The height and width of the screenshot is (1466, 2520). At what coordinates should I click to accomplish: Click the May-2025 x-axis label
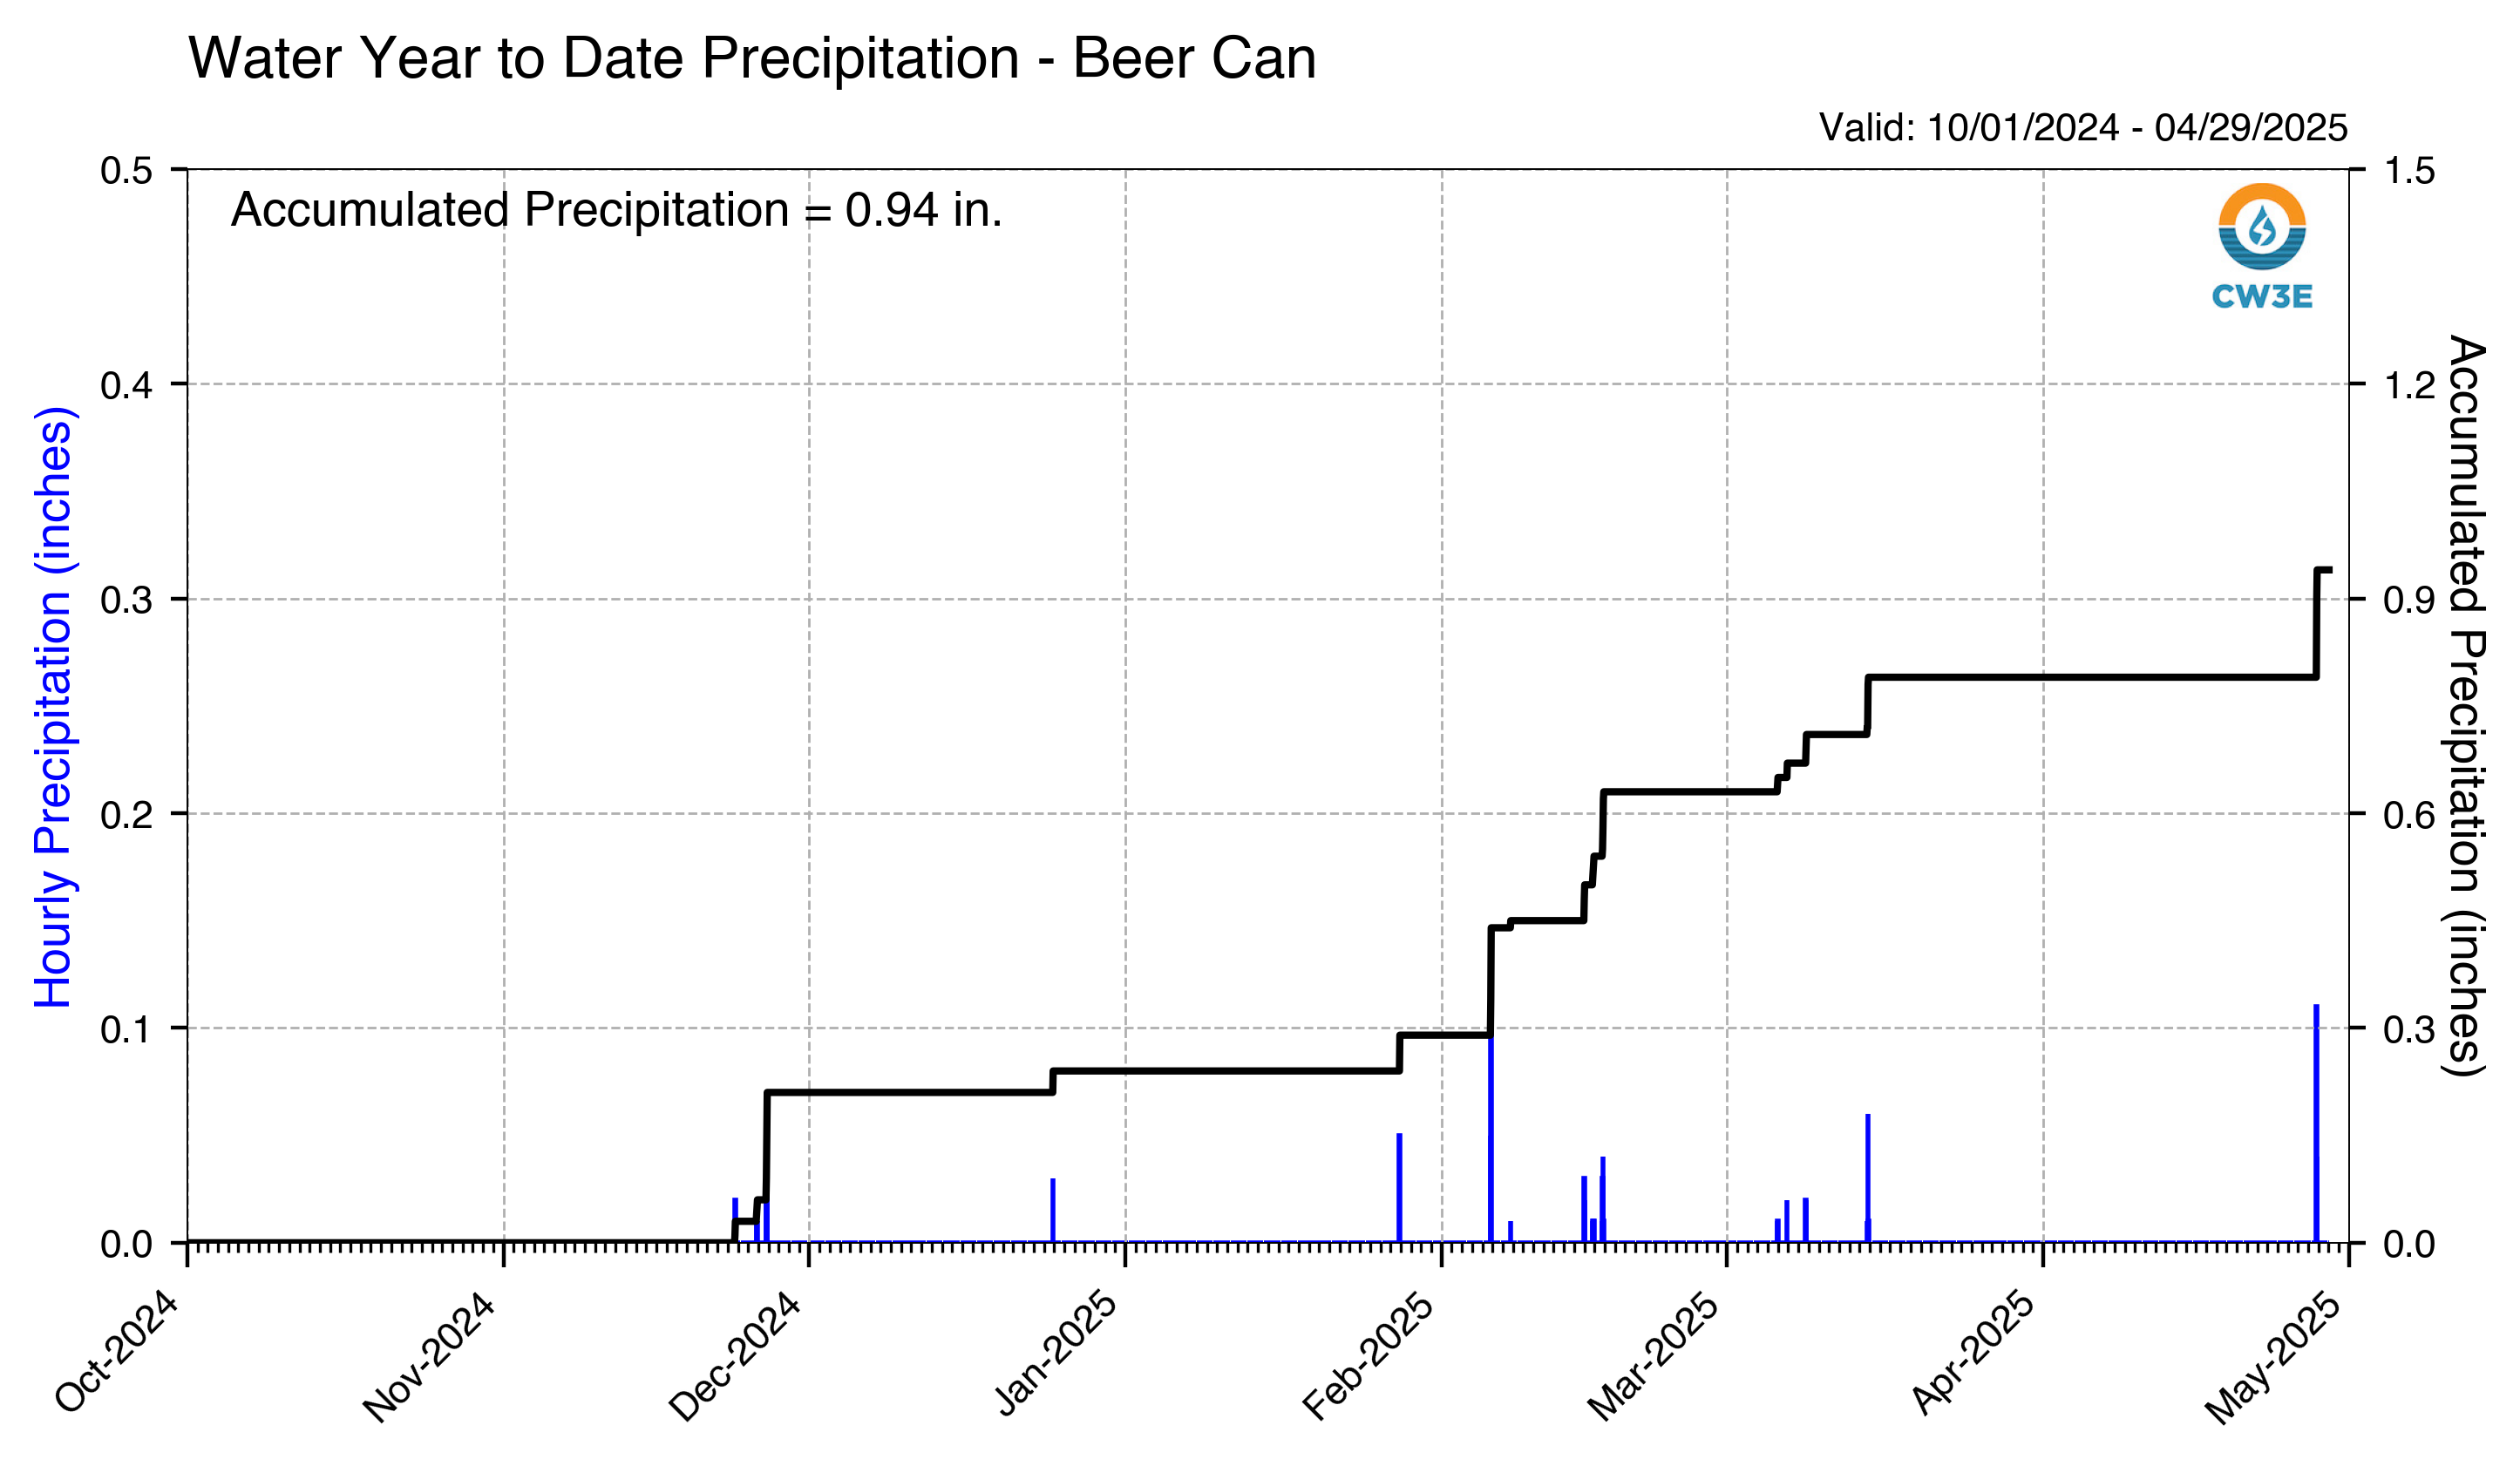pyautogui.click(x=2274, y=1357)
